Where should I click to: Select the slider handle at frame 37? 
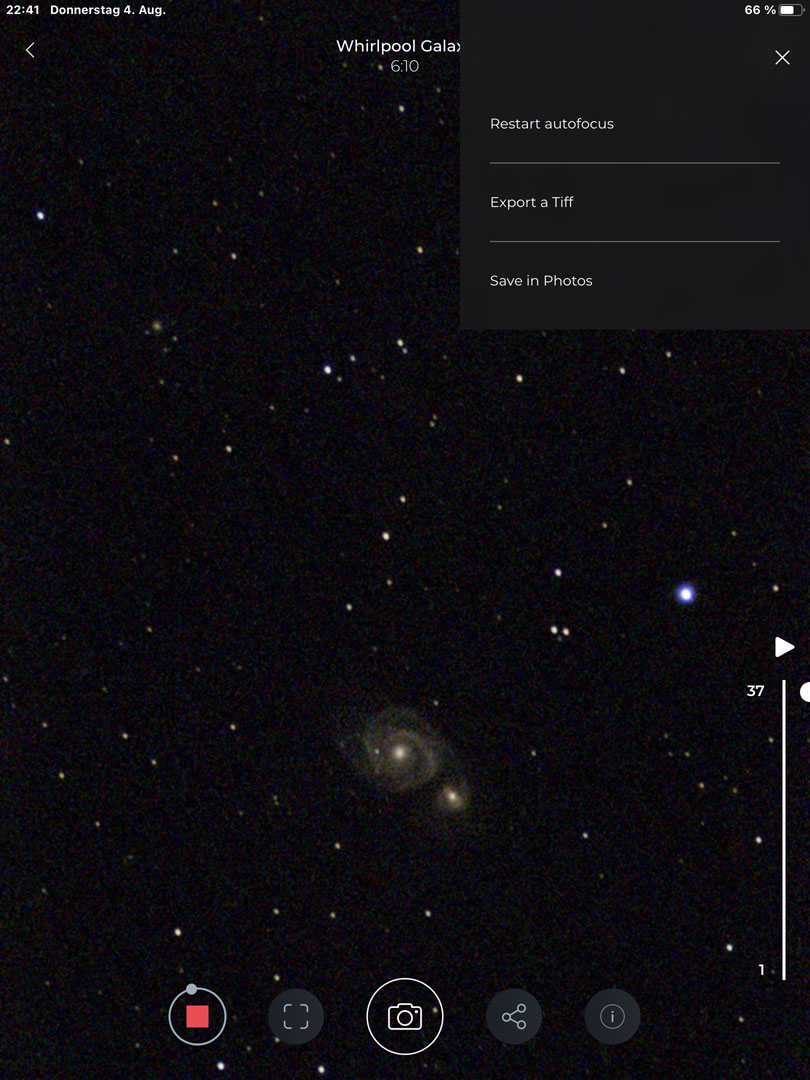tap(804, 692)
